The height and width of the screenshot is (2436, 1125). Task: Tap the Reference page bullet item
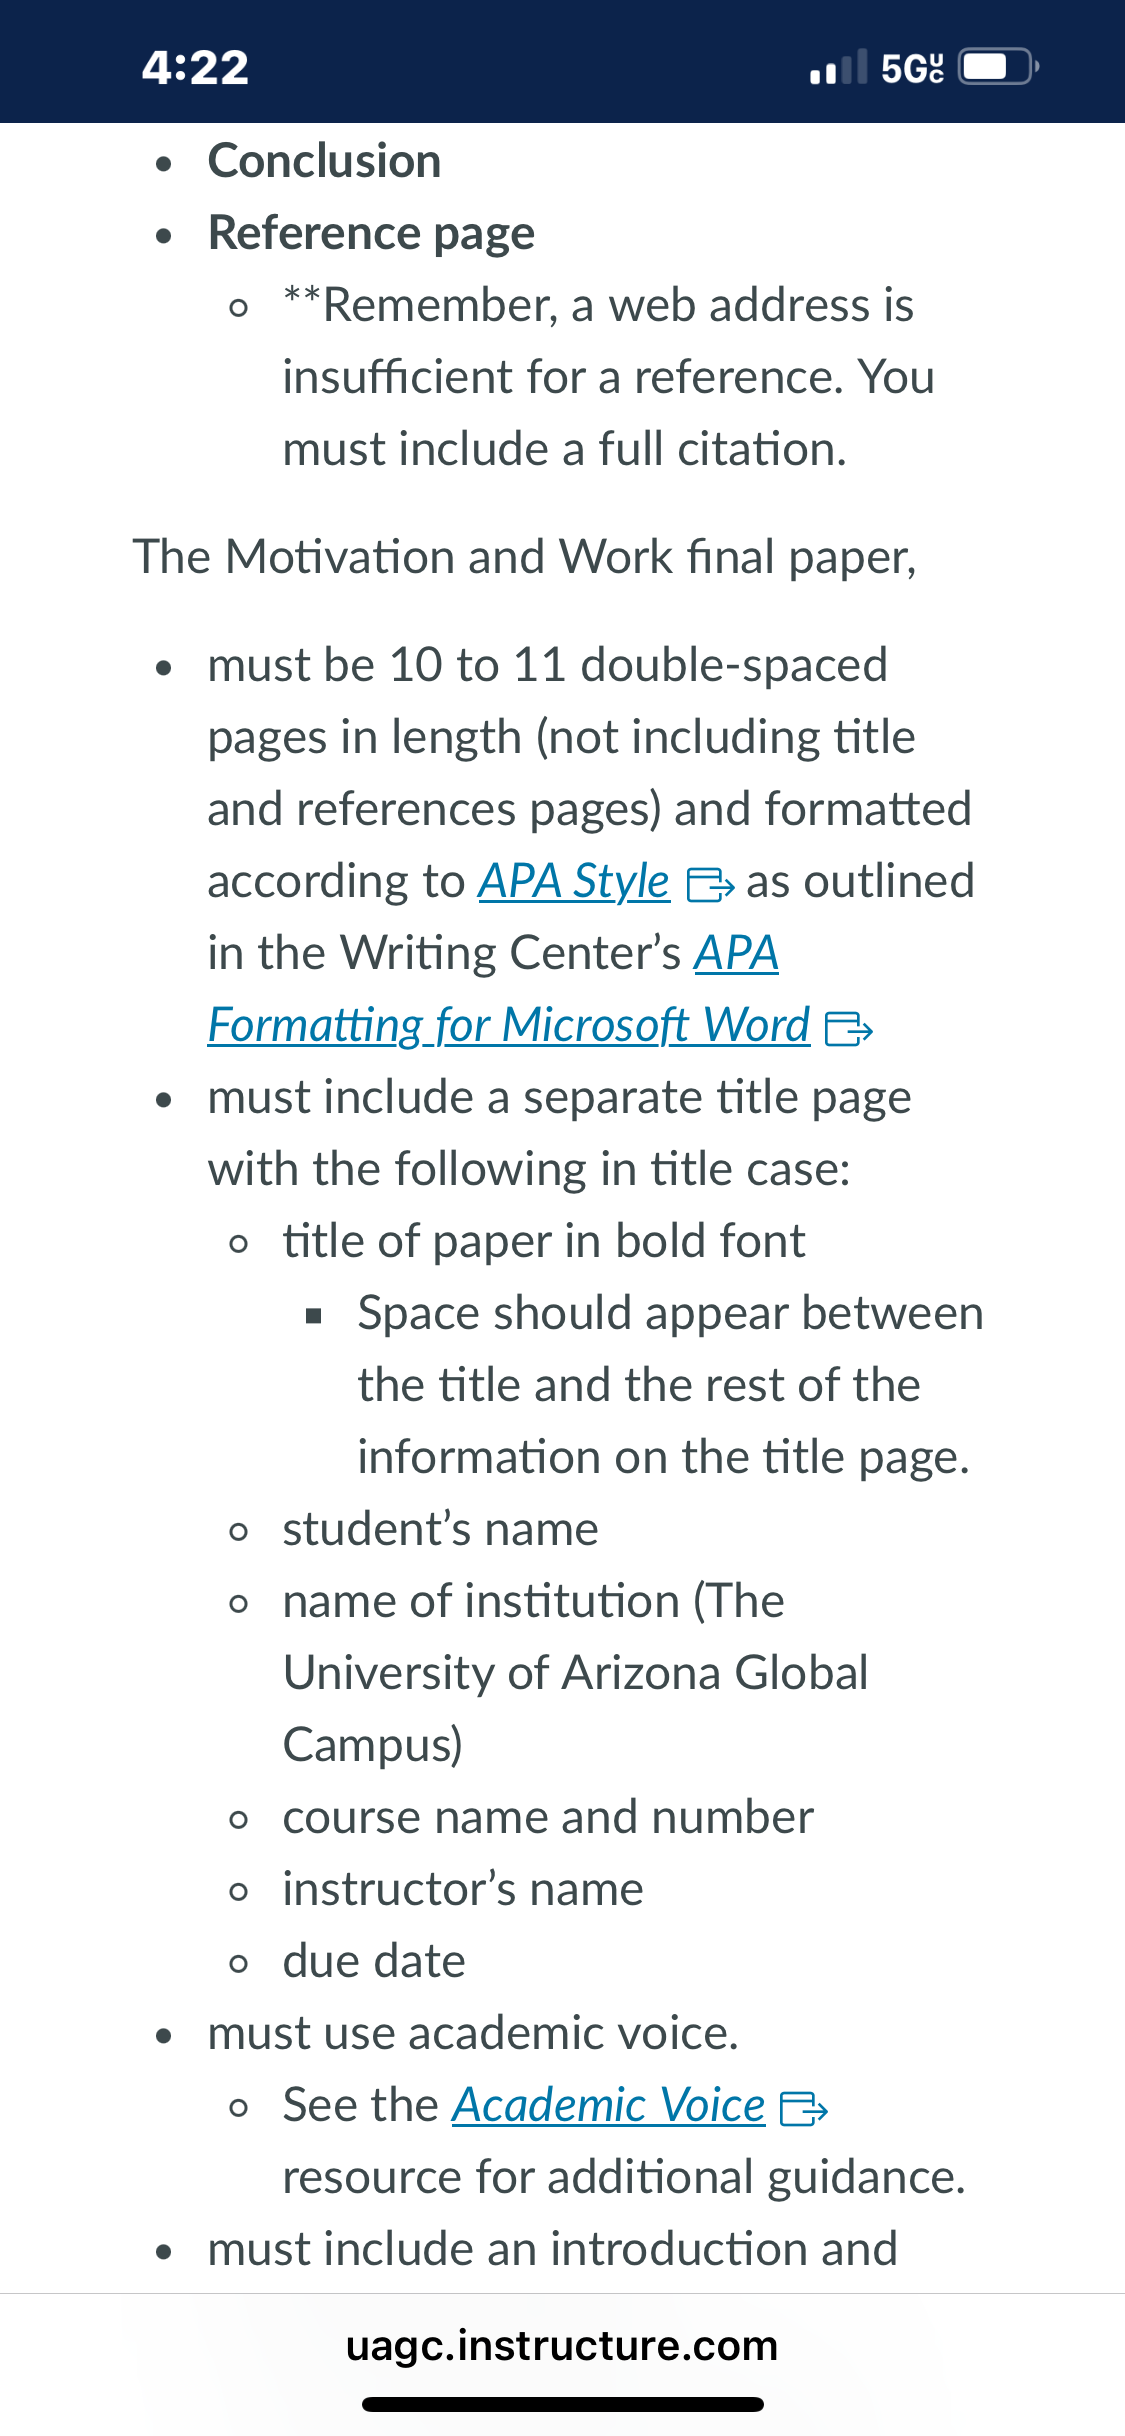(x=371, y=233)
